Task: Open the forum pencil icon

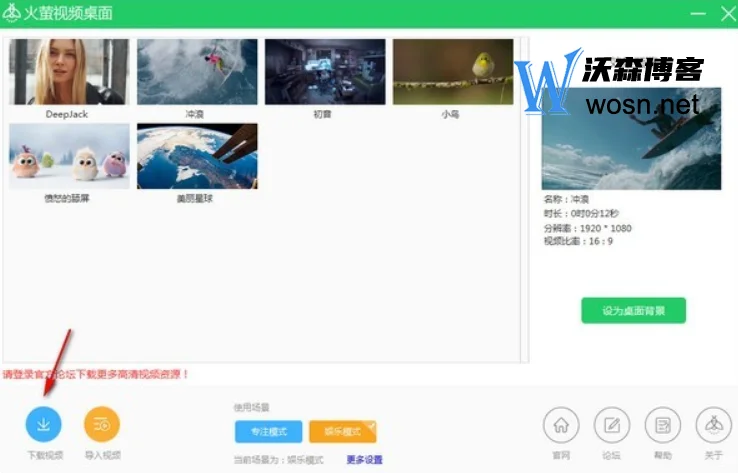Action: pyautogui.click(x=612, y=425)
